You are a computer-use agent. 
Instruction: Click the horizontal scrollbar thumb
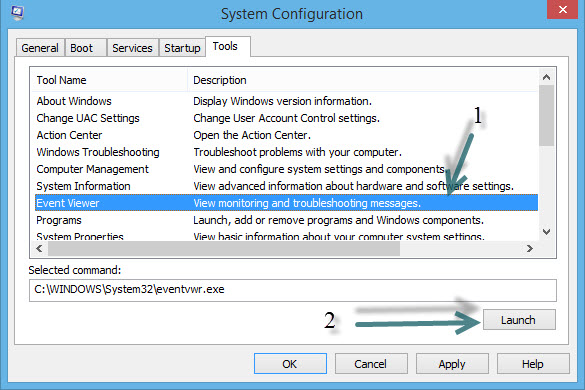(x=224, y=249)
